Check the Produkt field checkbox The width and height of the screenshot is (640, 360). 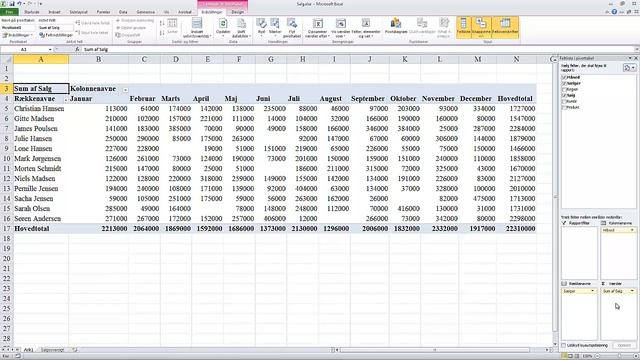pyautogui.click(x=564, y=107)
